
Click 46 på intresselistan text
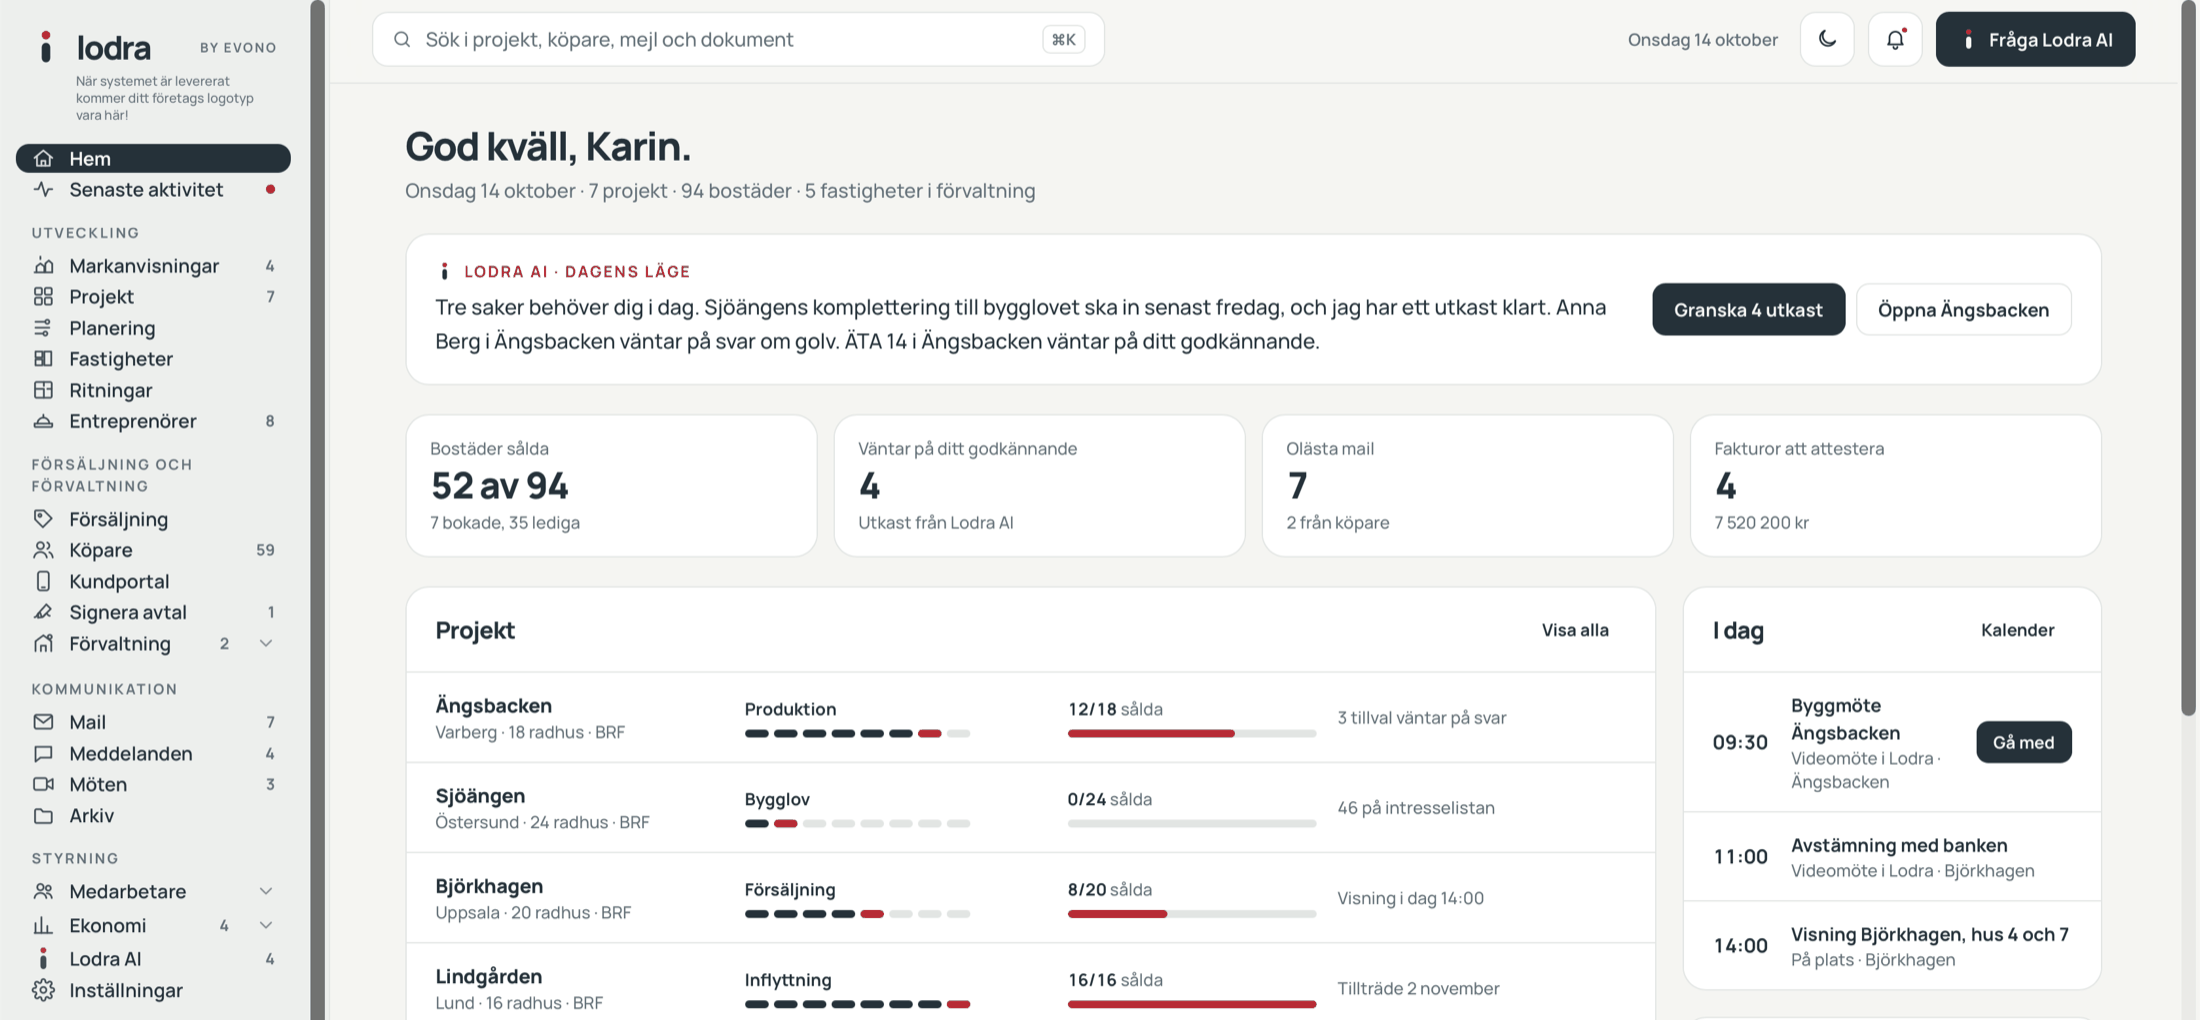(1415, 807)
